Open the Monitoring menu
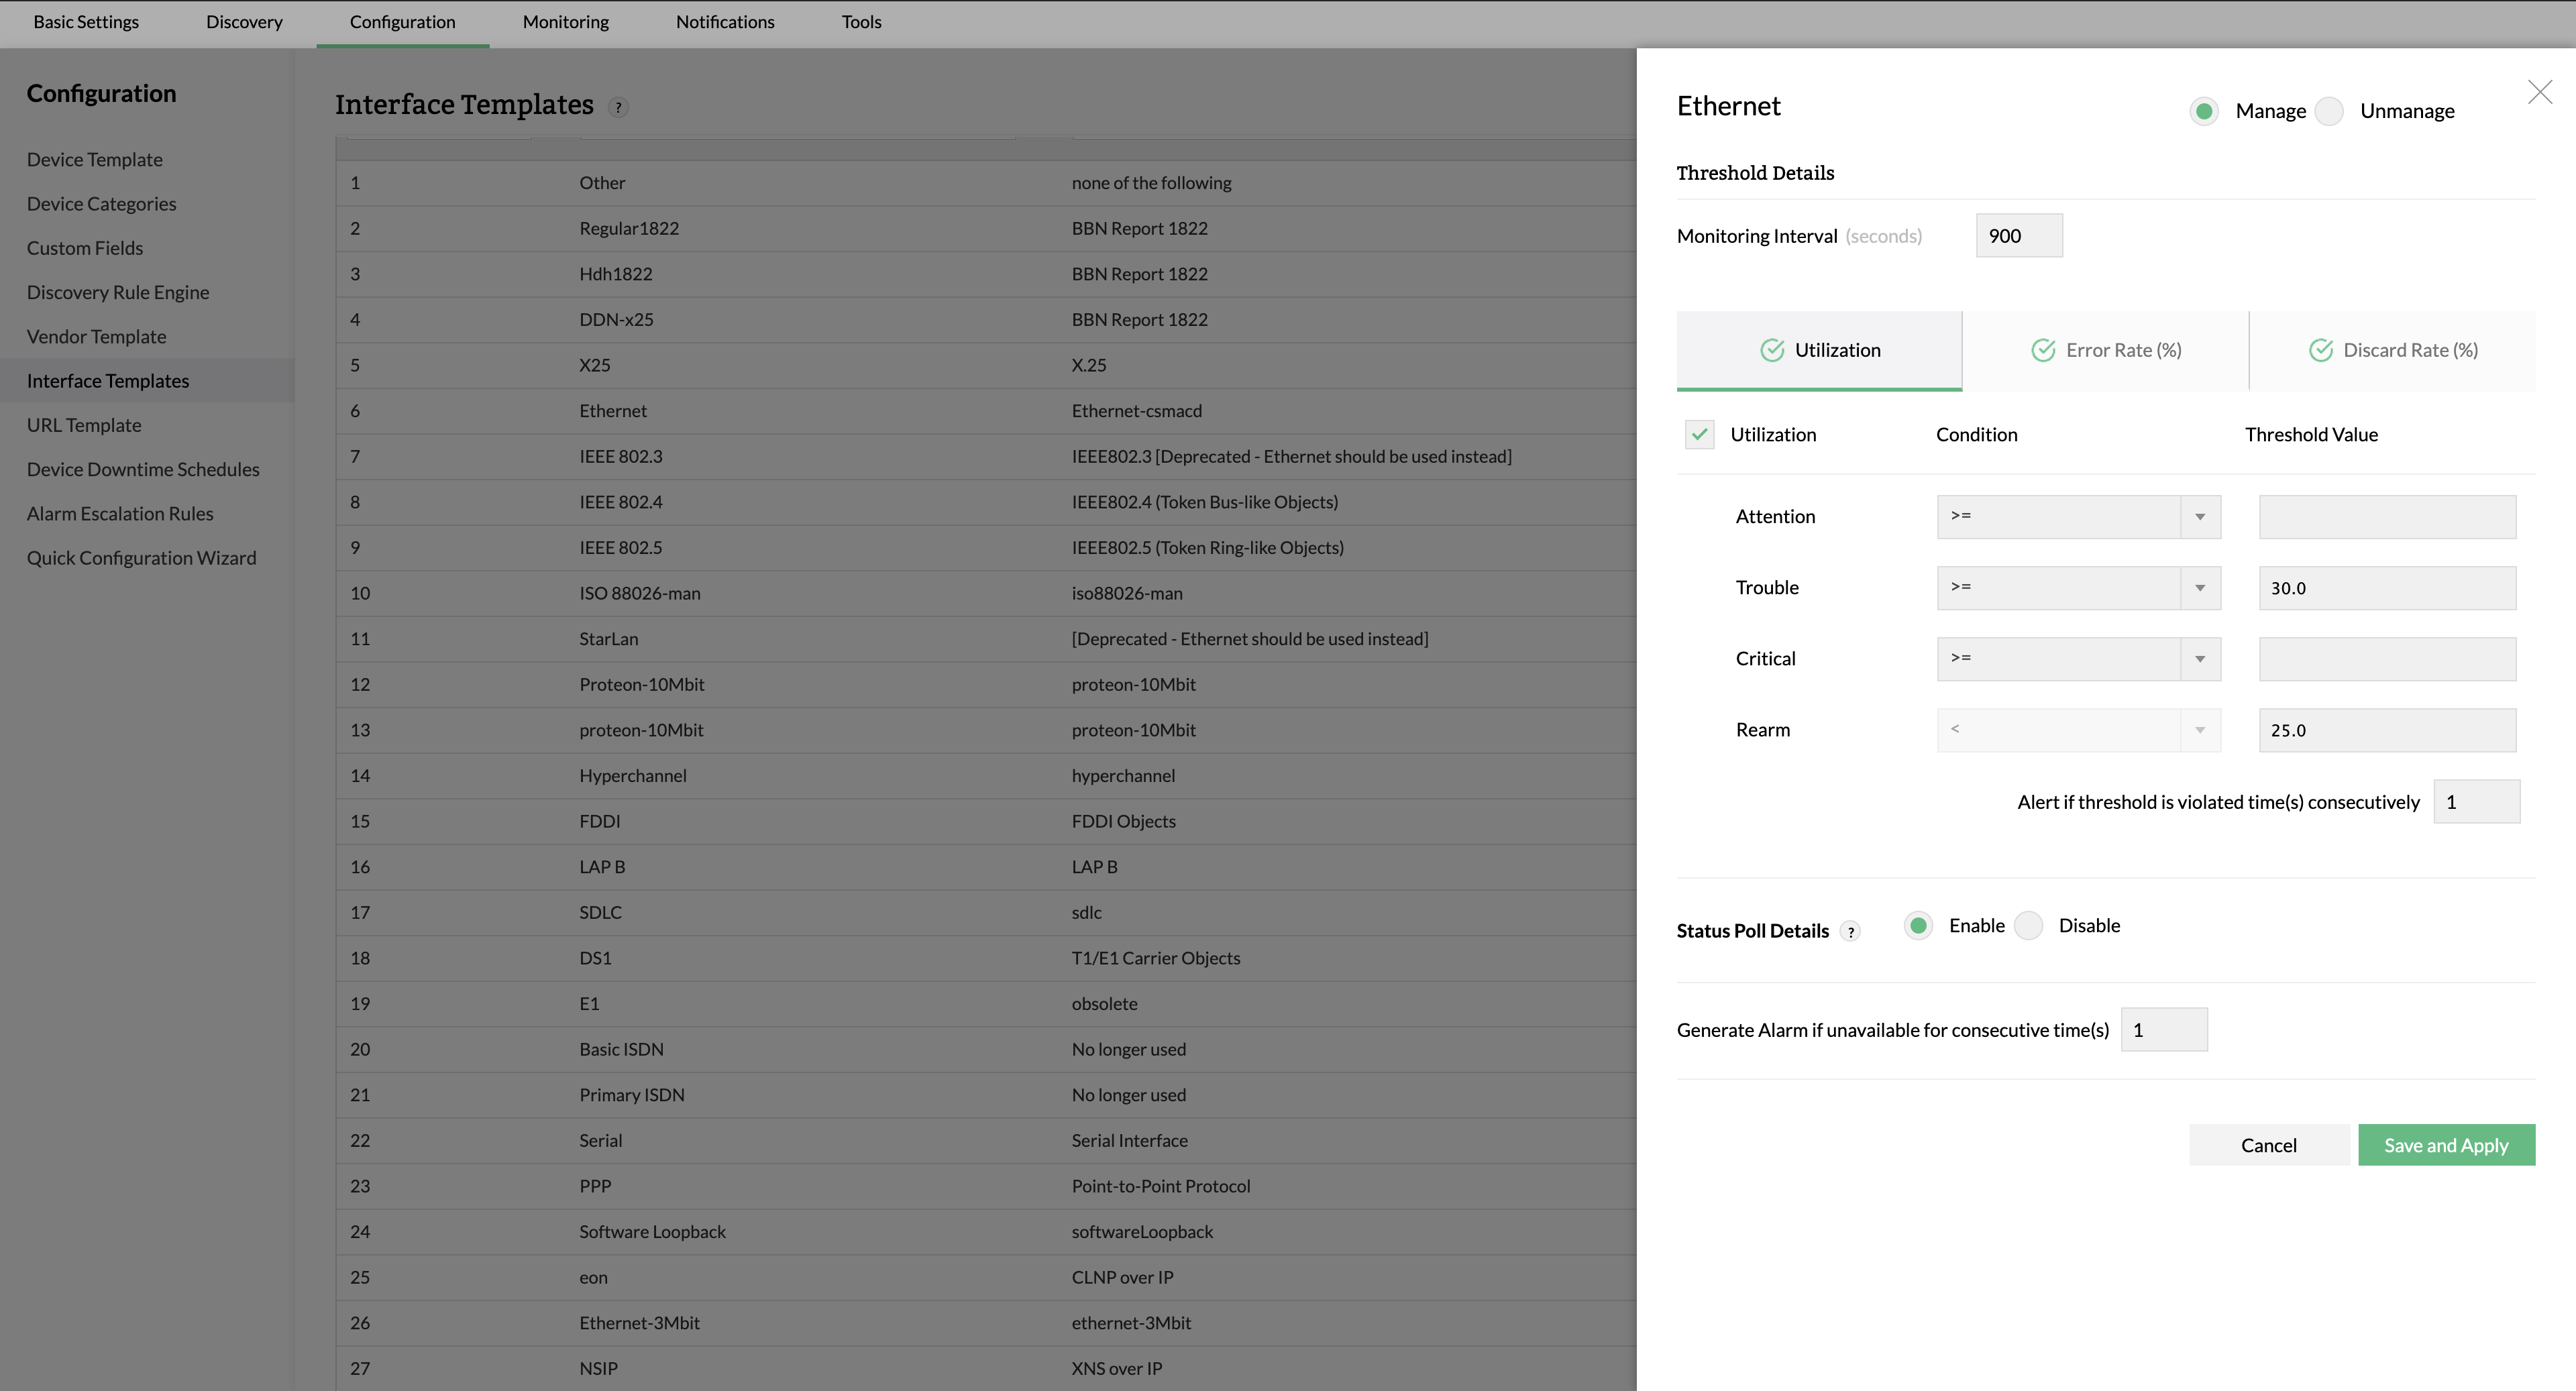Screen dimensions: 2576x1391 click(565, 21)
